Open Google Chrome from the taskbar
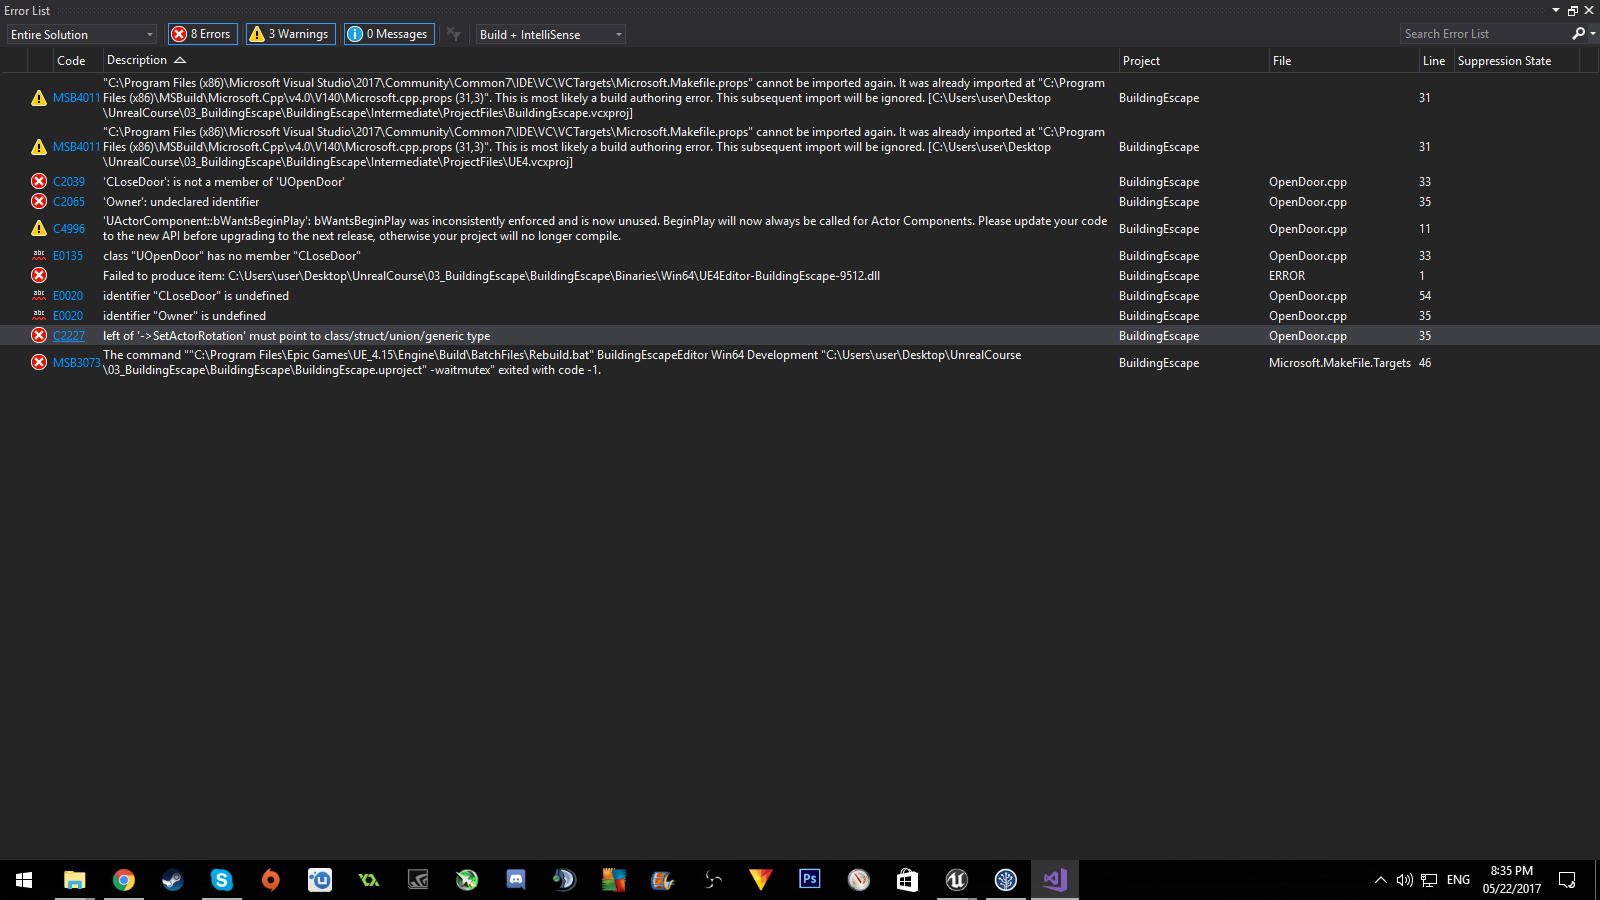The height and width of the screenshot is (900, 1600). point(123,880)
